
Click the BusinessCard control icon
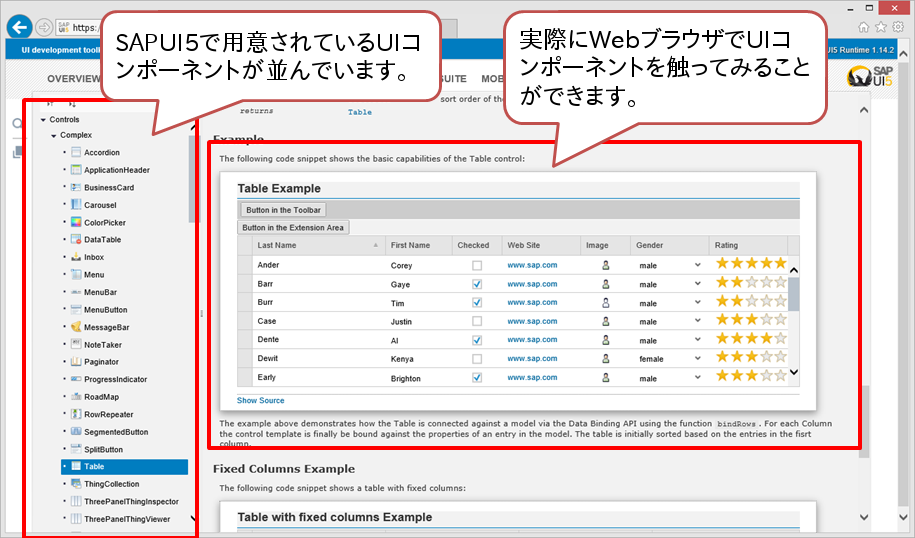coord(76,187)
